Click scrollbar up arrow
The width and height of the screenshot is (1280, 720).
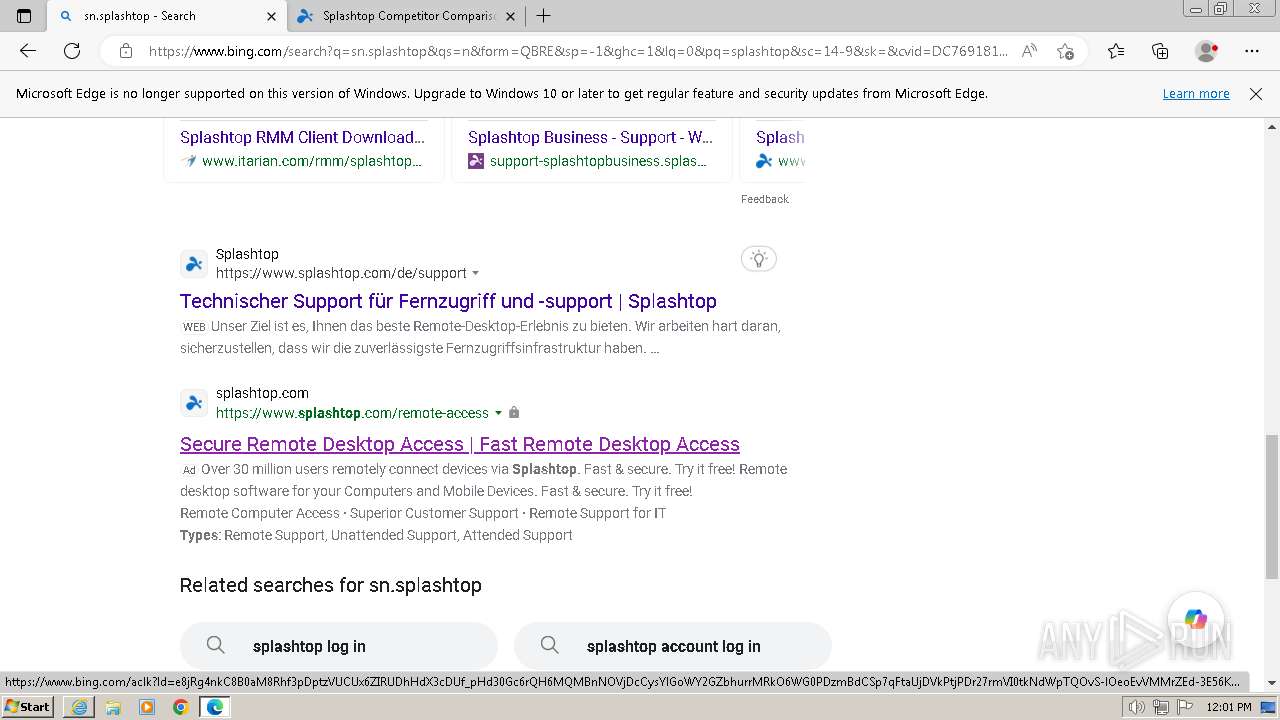(1272, 127)
